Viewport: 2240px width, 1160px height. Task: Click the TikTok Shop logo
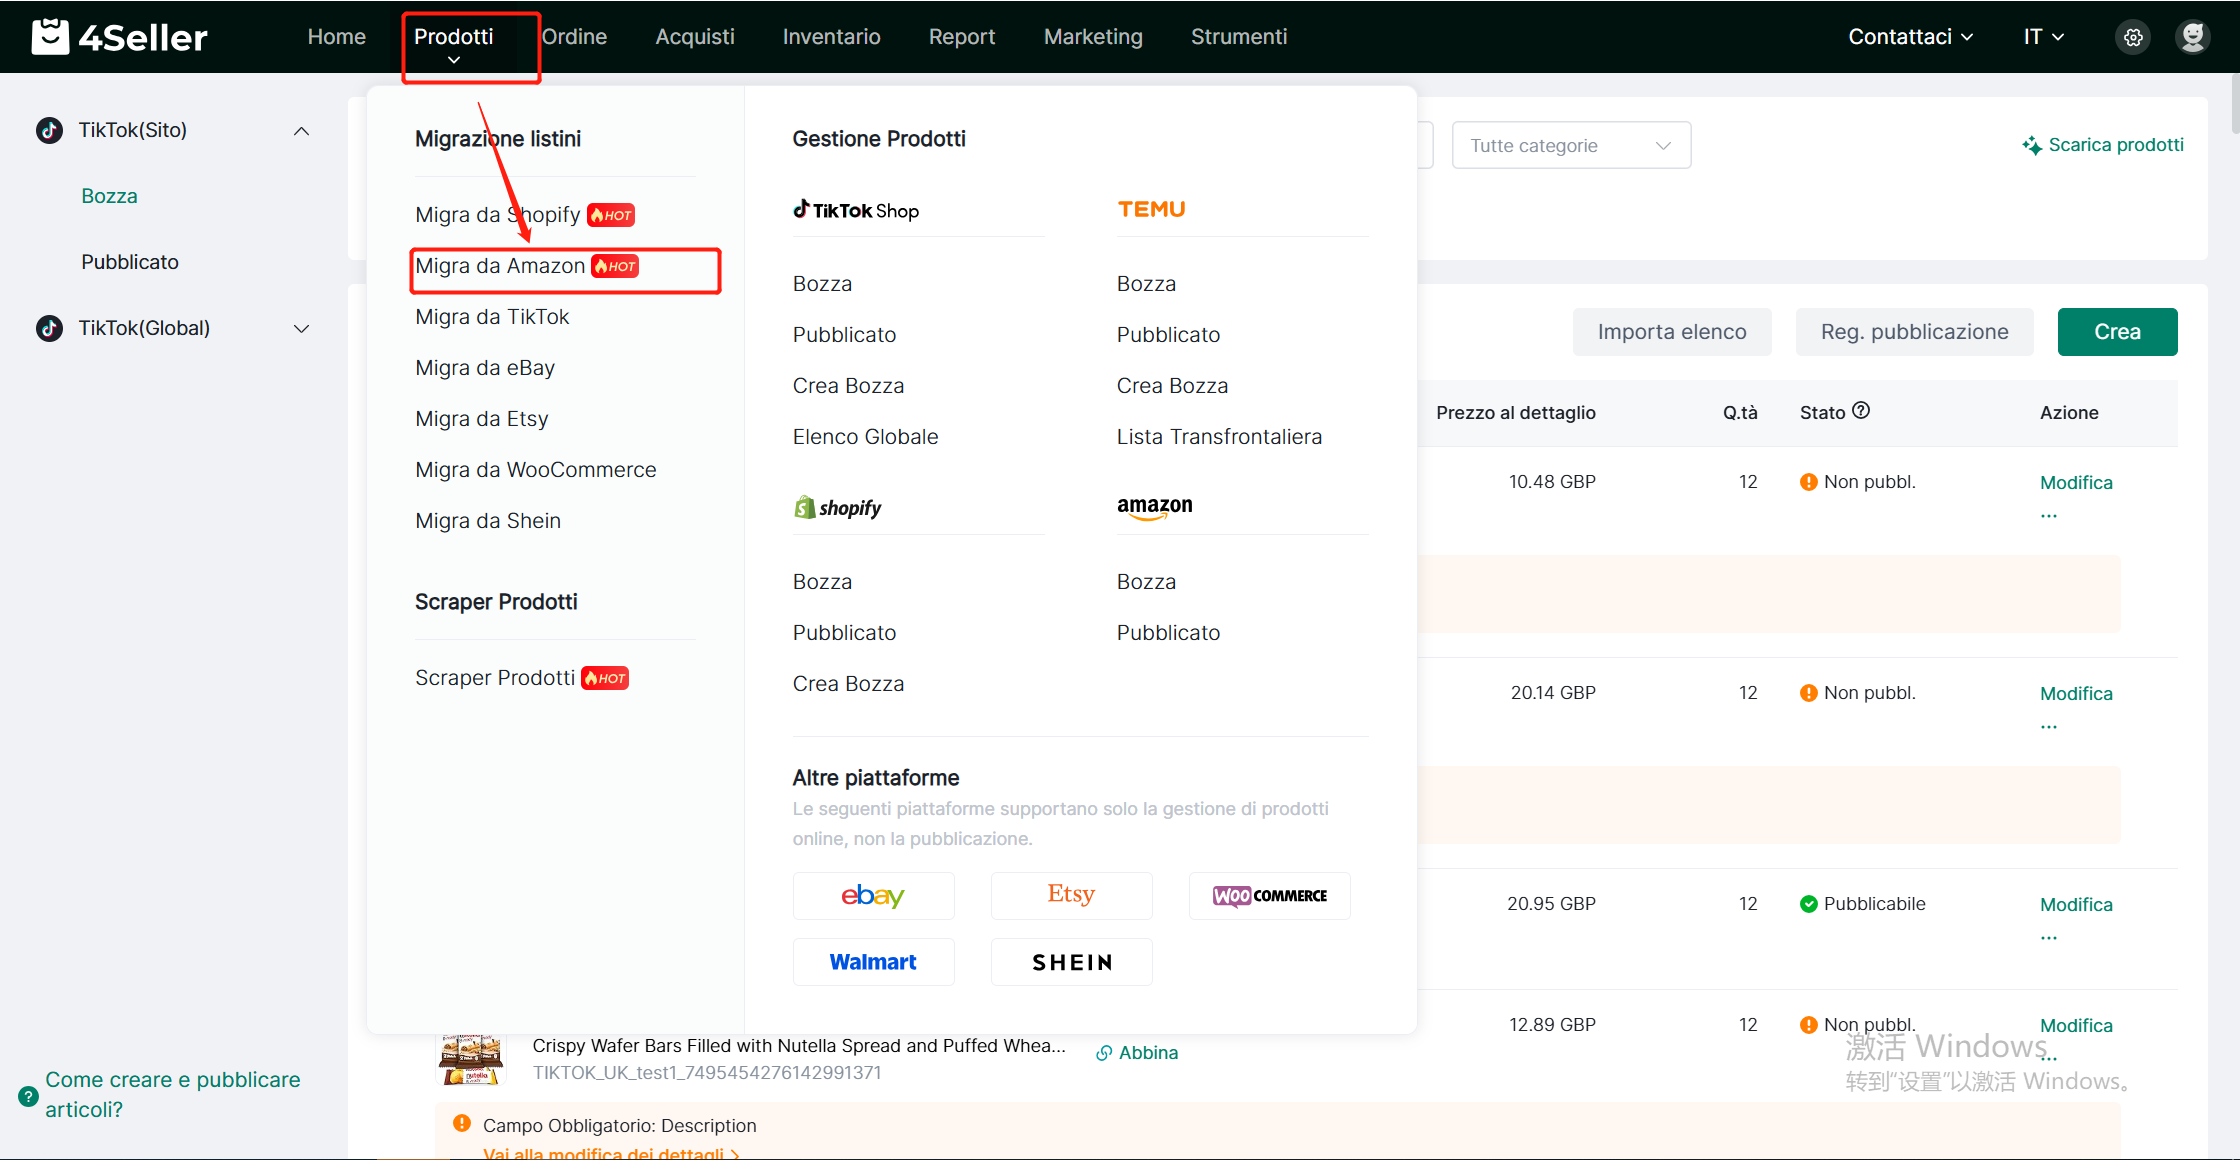coord(856,210)
